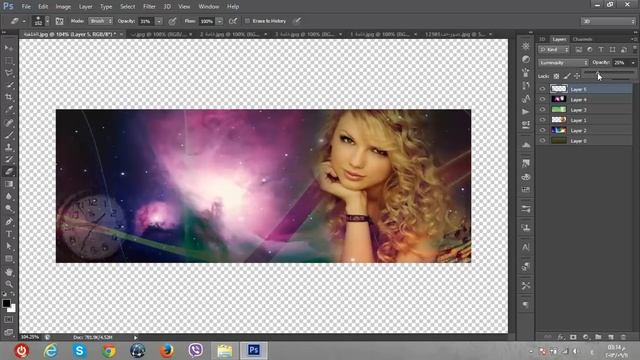The width and height of the screenshot is (640, 360).
Task: Select the Lasso tool
Action: point(9,73)
